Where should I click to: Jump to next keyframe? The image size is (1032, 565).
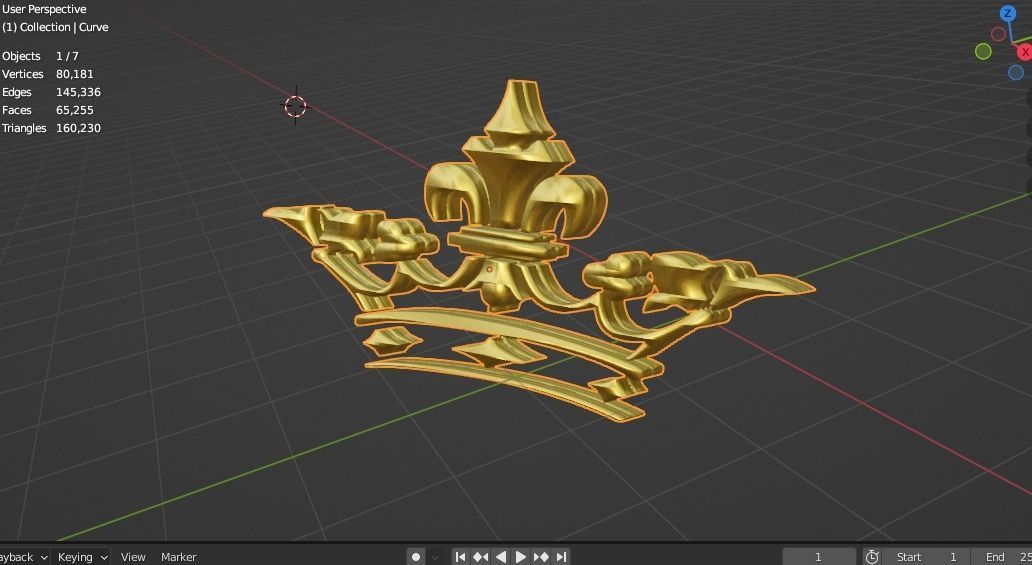[x=540, y=557]
